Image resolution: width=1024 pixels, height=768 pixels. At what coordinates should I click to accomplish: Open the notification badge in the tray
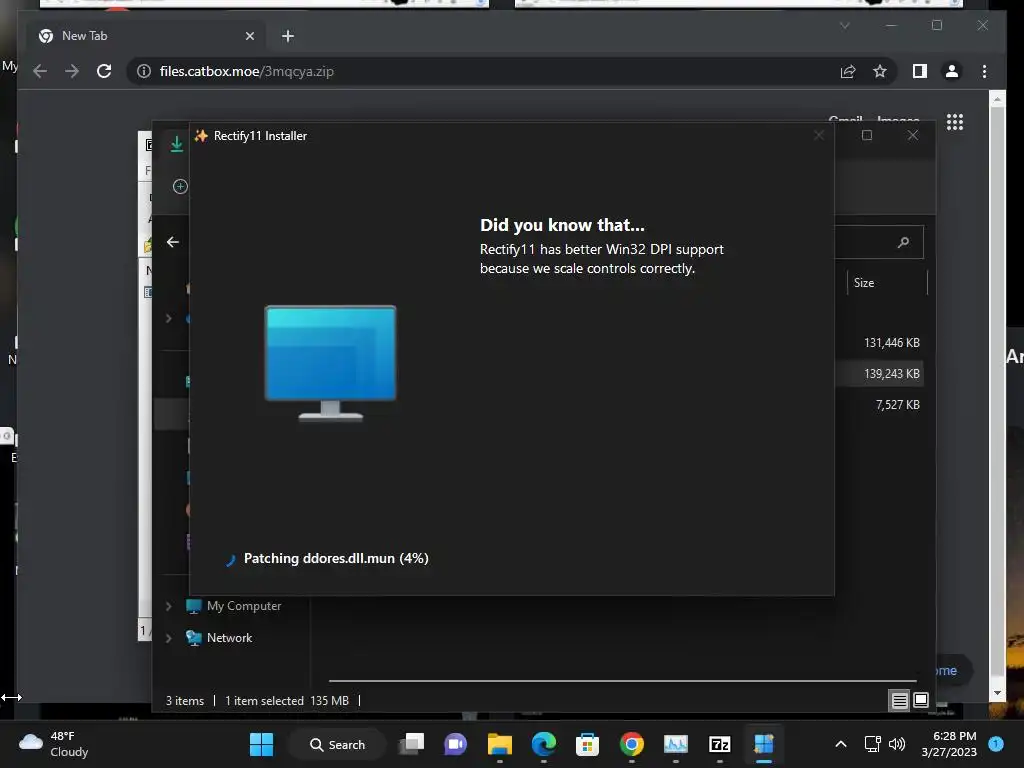click(x=996, y=744)
